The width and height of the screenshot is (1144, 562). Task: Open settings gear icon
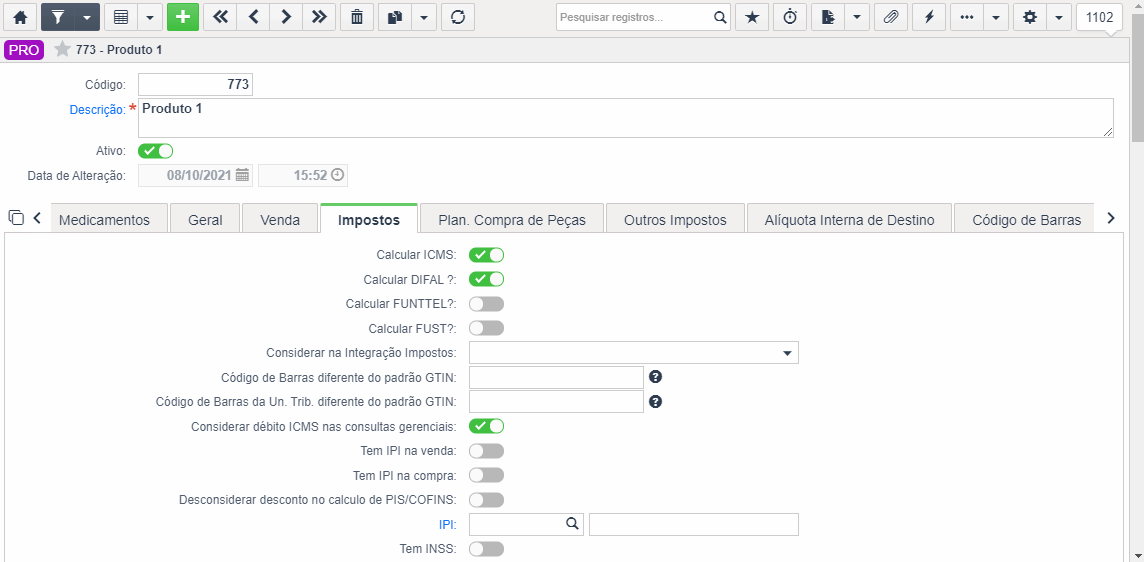[x=1029, y=17]
